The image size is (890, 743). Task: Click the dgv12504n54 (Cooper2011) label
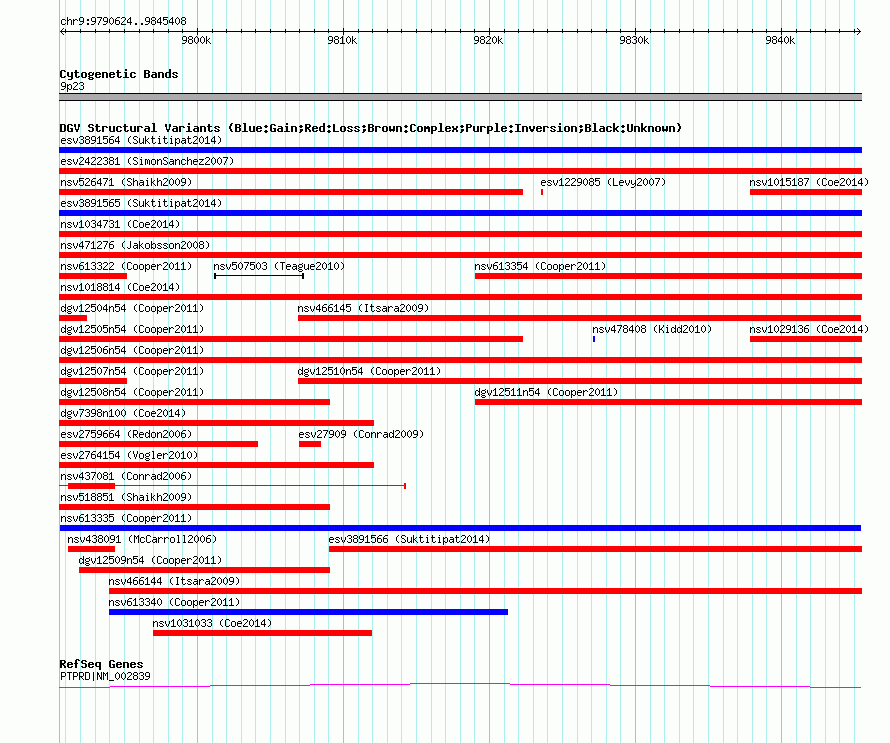tap(132, 308)
